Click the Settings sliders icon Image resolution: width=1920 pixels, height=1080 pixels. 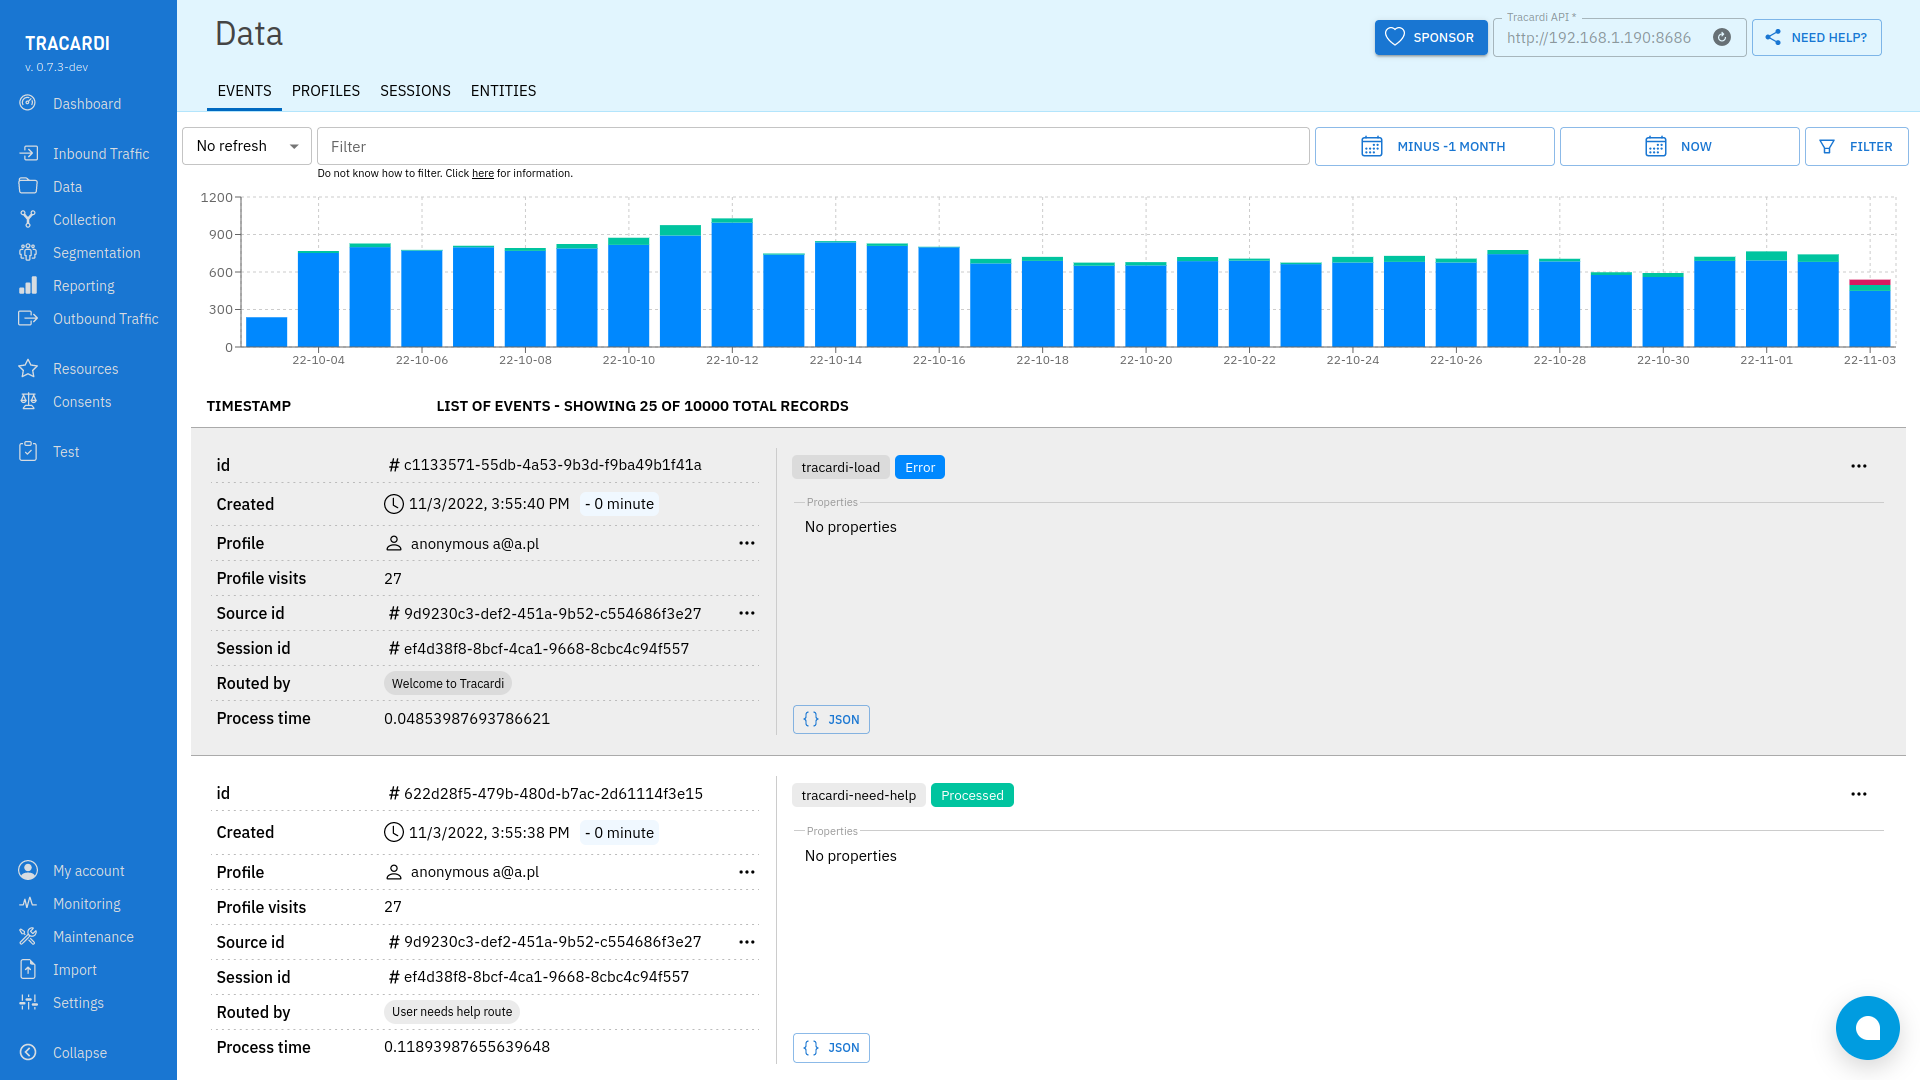[28, 1002]
